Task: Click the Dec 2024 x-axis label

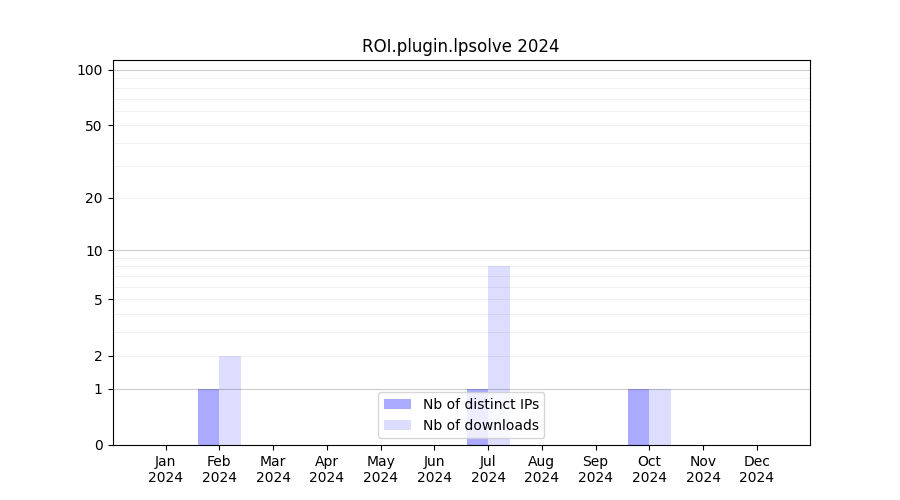Action: point(756,469)
